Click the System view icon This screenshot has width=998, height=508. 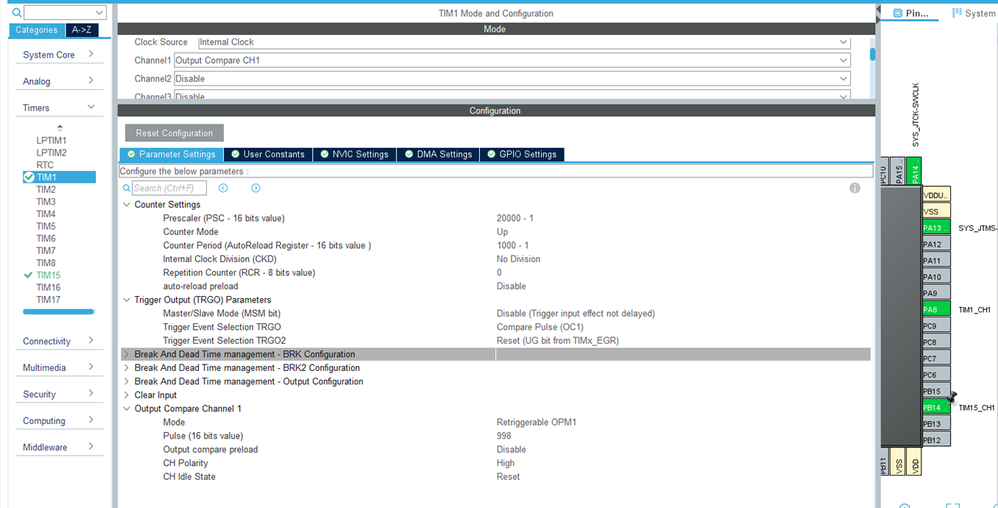[957, 13]
